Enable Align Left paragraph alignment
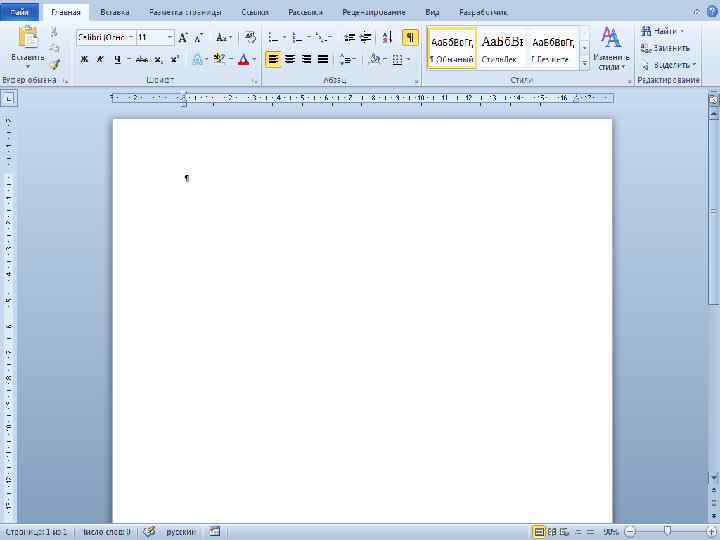Screen dimensions: 720x540 tap(273, 59)
